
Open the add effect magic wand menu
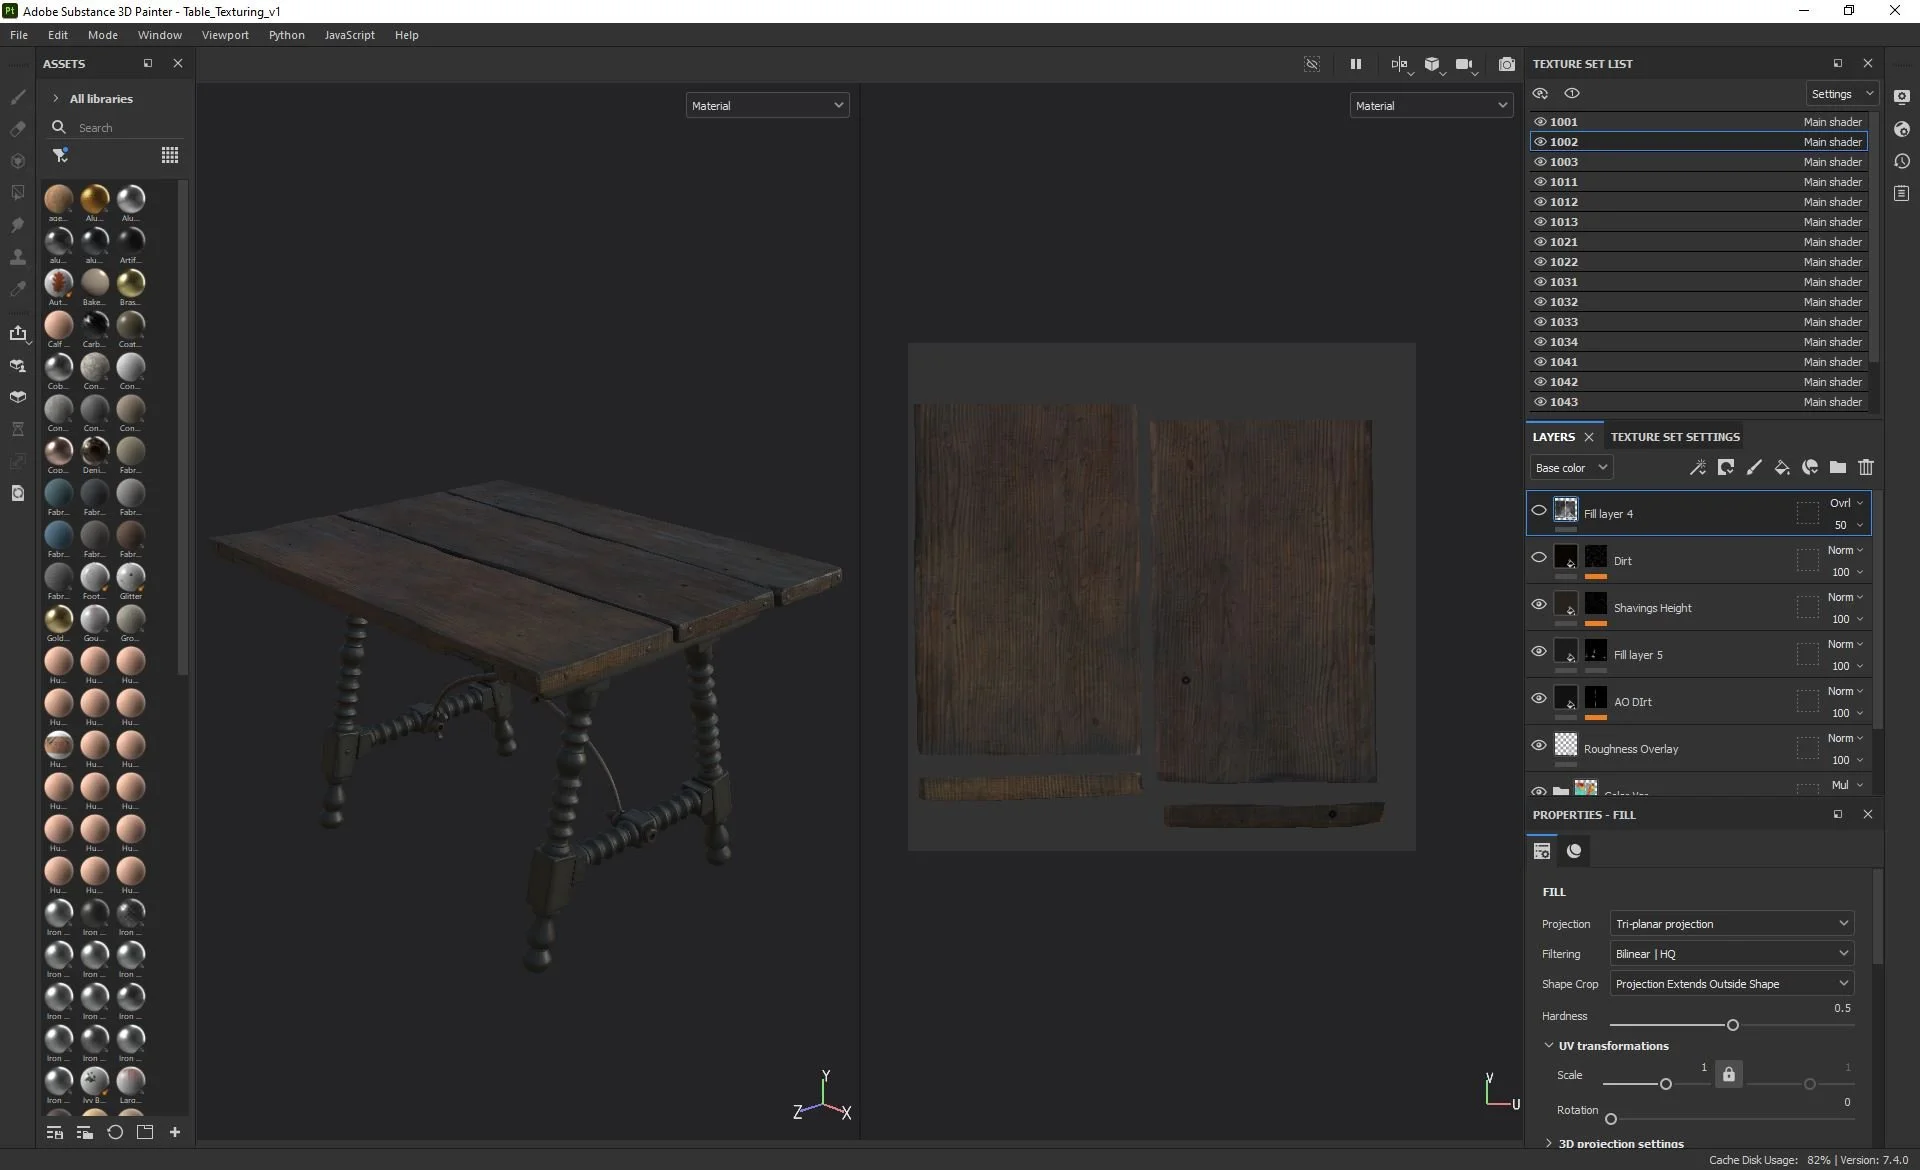click(x=1697, y=467)
